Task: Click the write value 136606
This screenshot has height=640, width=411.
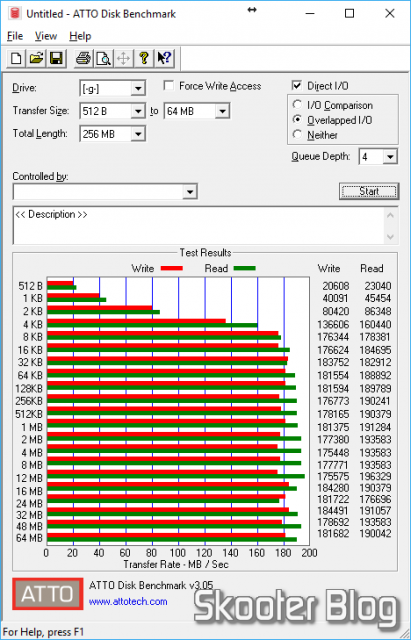Action: pyautogui.click(x=333, y=324)
